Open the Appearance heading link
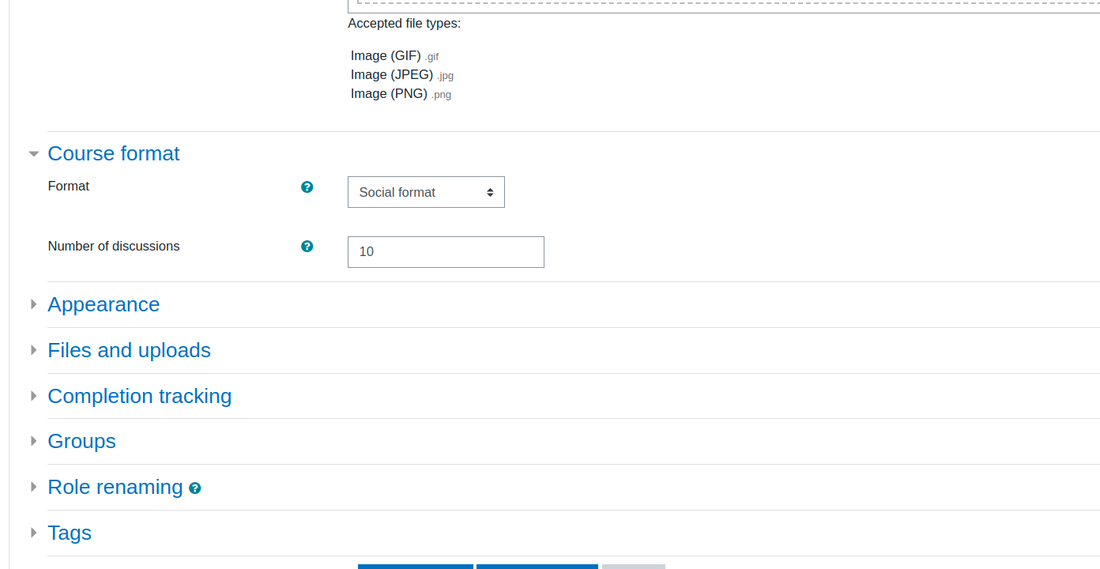Viewport: 1100px width, 569px height. point(104,304)
